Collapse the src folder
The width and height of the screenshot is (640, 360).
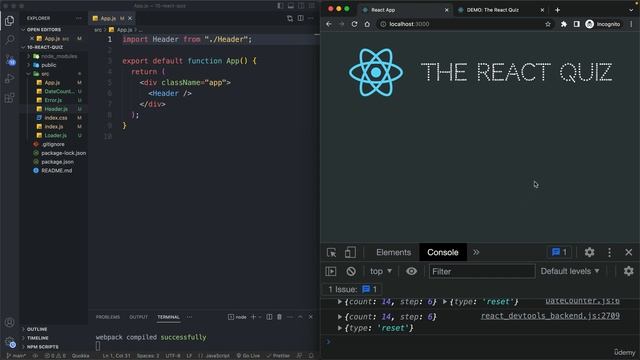click(x=45, y=74)
